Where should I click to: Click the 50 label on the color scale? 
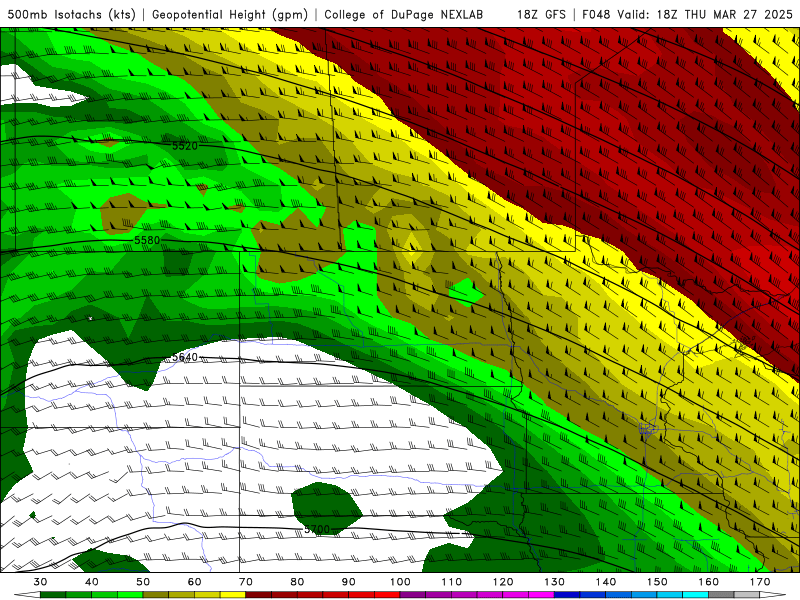pyautogui.click(x=143, y=582)
